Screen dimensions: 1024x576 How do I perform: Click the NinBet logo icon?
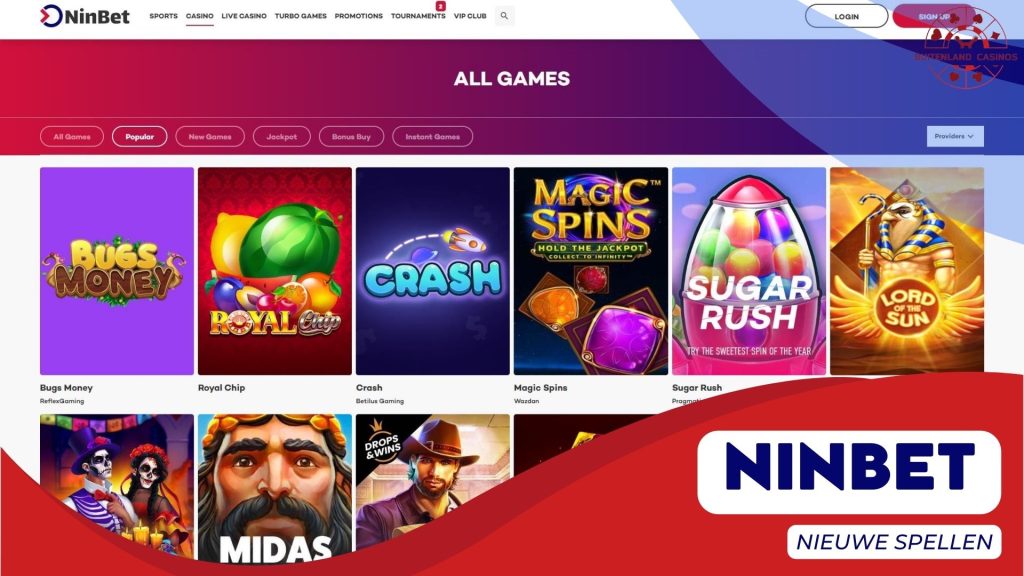pos(51,16)
